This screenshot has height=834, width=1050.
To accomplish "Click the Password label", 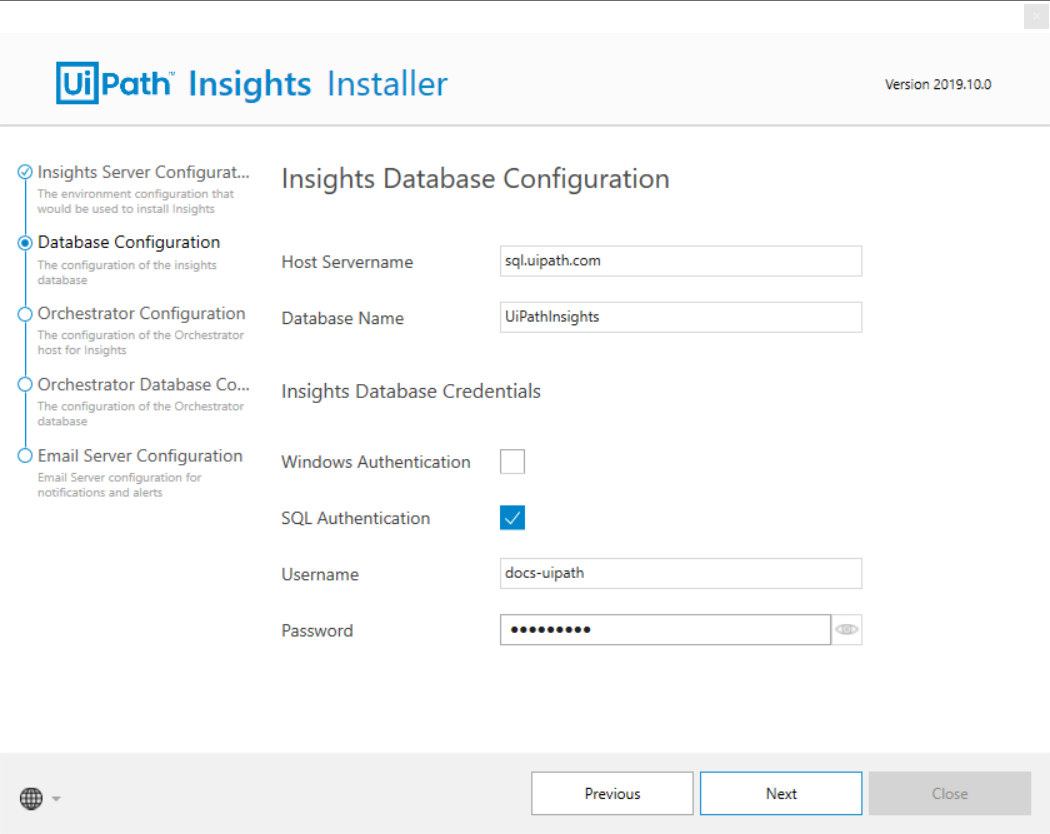I will [x=317, y=631].
